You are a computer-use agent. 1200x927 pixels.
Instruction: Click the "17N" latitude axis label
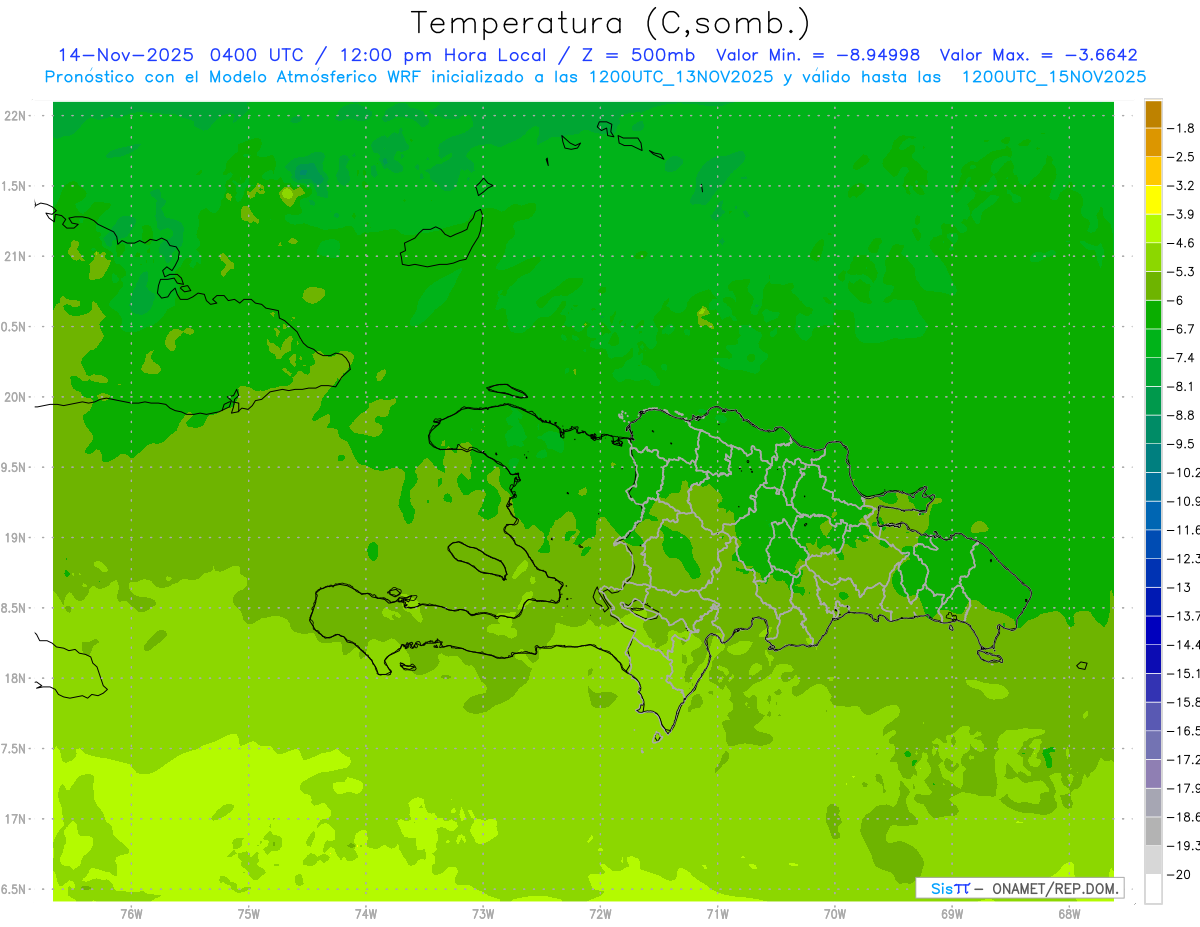(x=15, y=819)
